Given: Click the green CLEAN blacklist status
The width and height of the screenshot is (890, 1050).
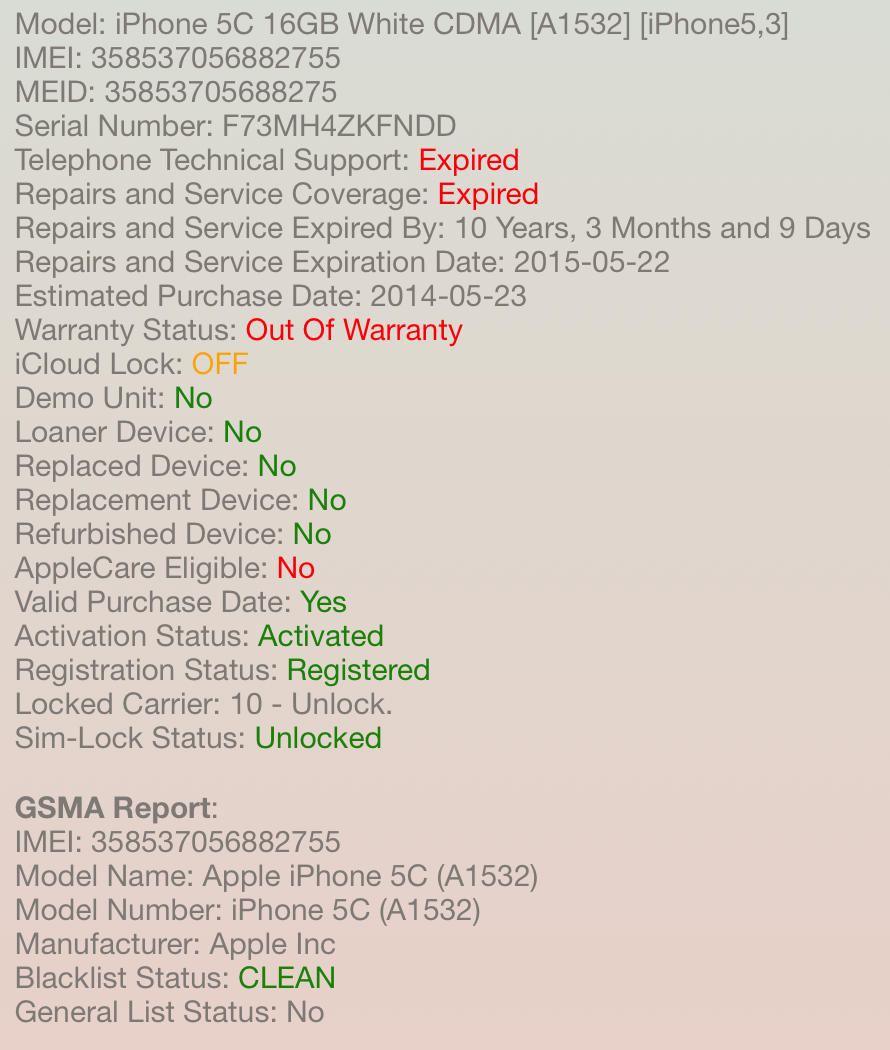Looking at the screenshot, I should [x=287, y=978].
